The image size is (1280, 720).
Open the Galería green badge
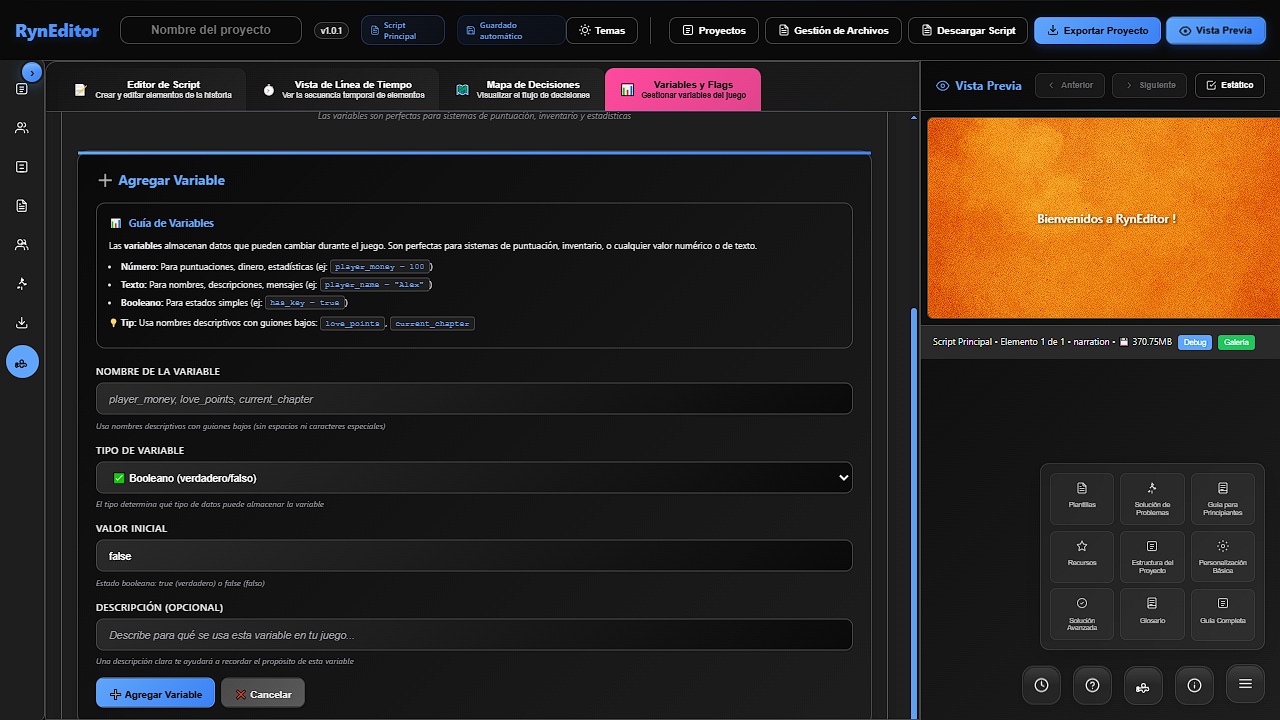1236,342
